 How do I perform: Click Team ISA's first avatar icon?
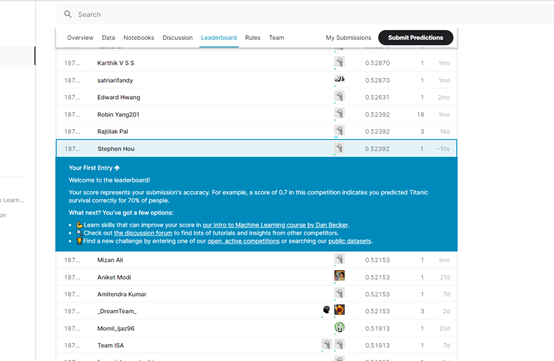click(x=326, y=344)
